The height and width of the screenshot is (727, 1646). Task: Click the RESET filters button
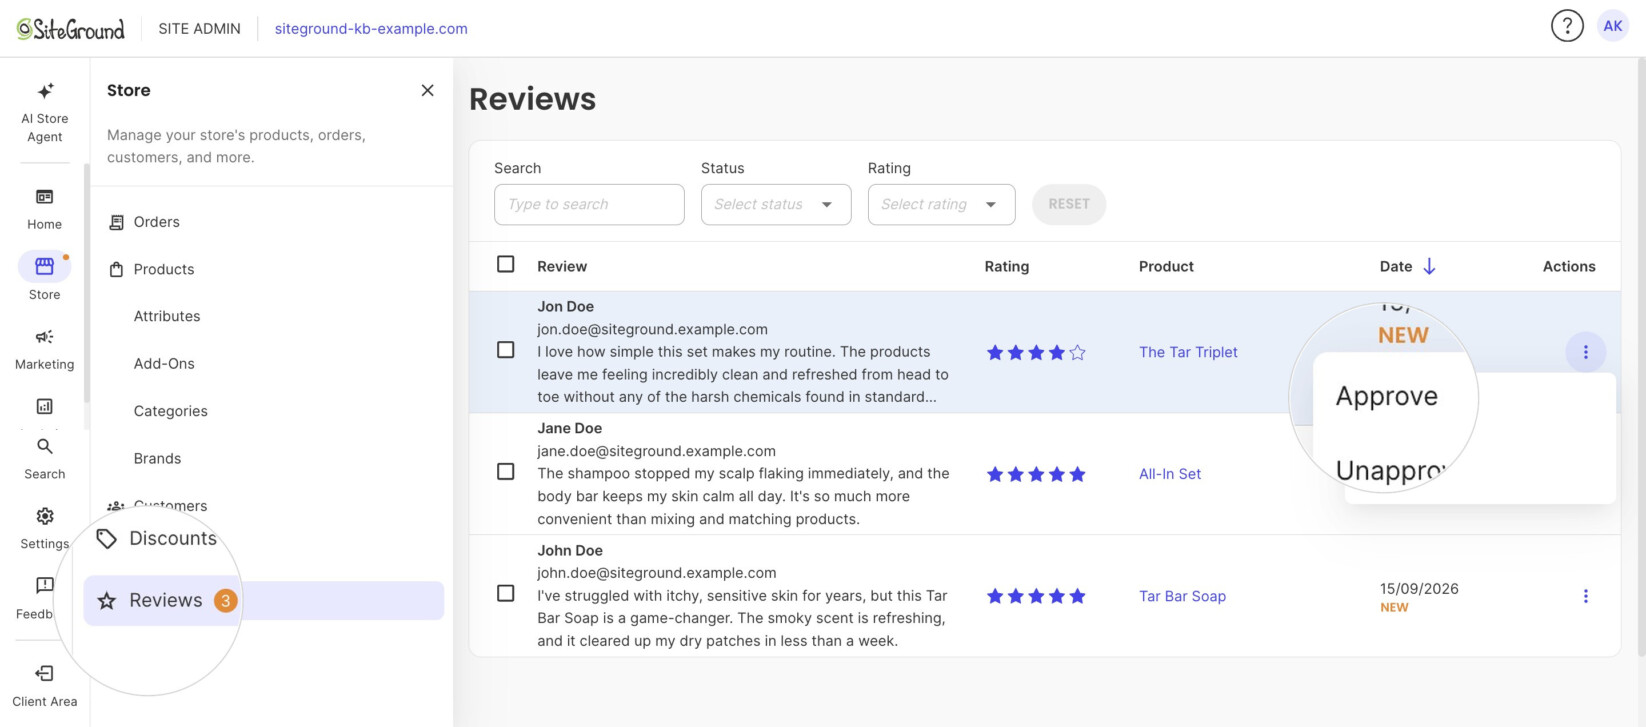pyautogui.click(x=1069, y=204)
